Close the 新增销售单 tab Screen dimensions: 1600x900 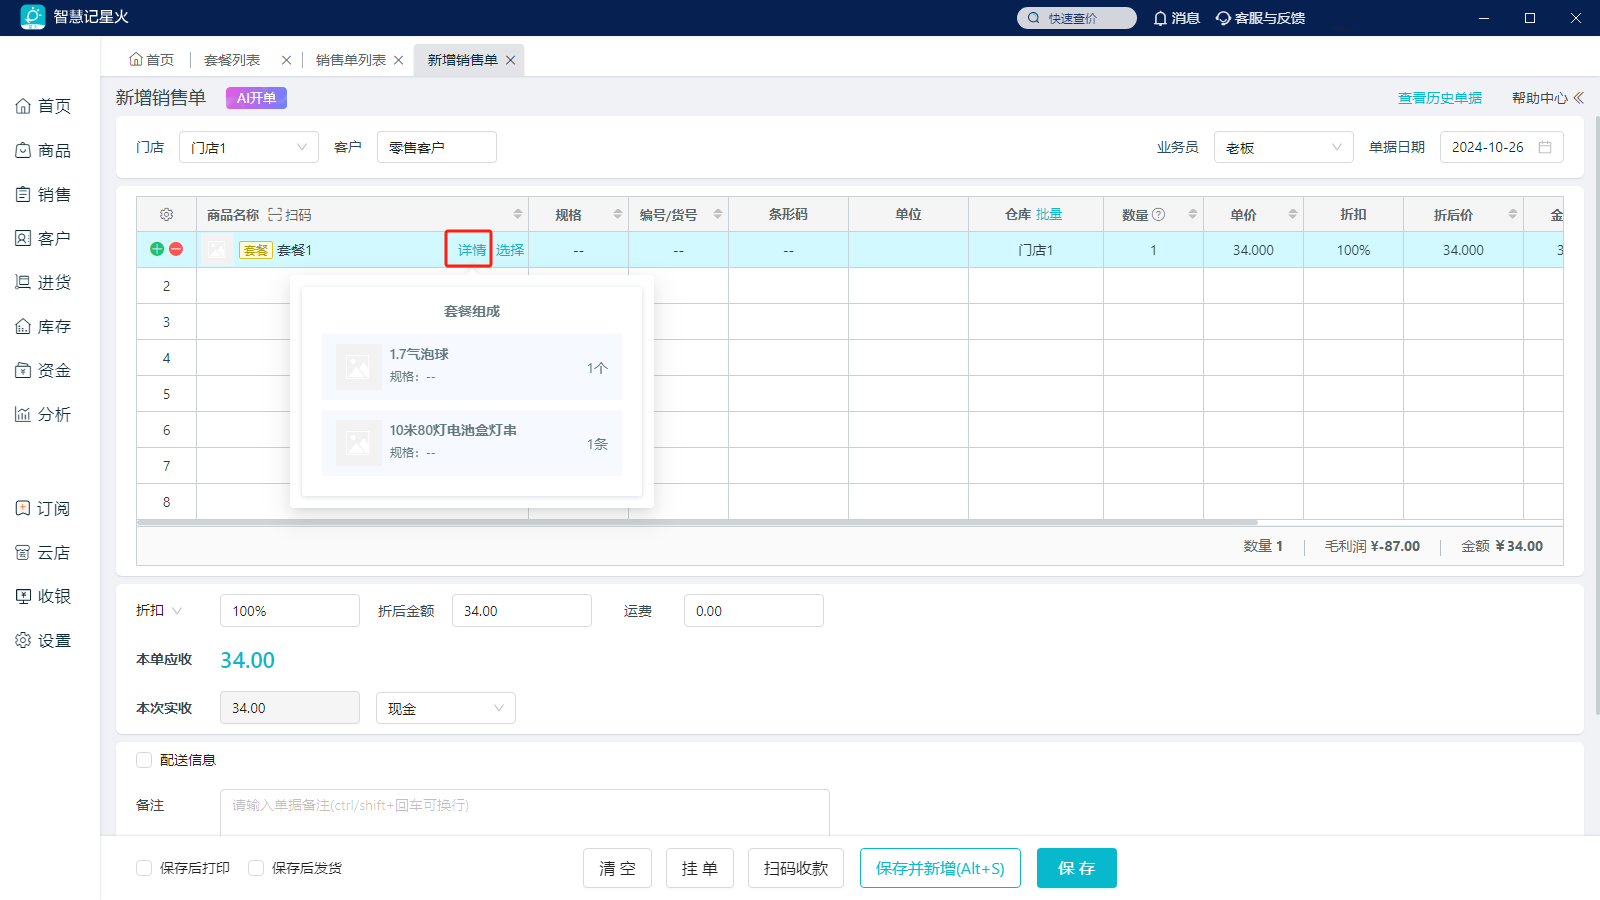point(510,60)
